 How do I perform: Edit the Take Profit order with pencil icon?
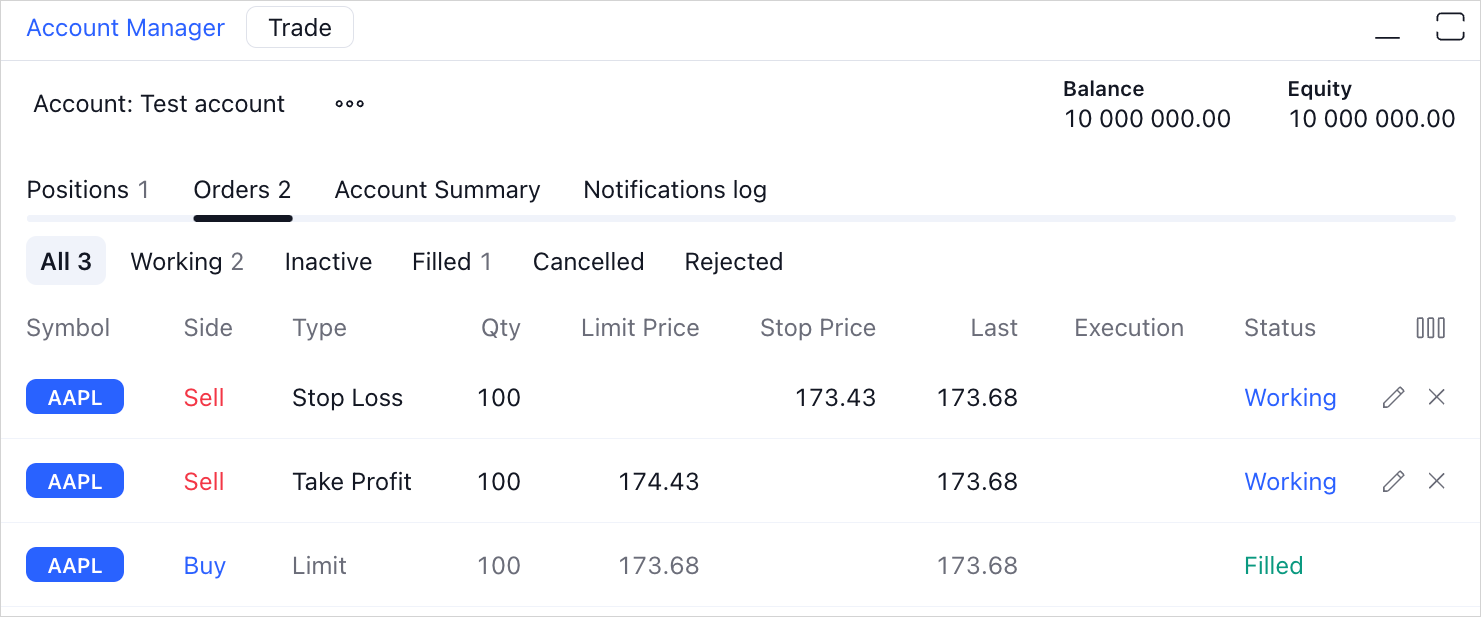[x=1393, y=482]
